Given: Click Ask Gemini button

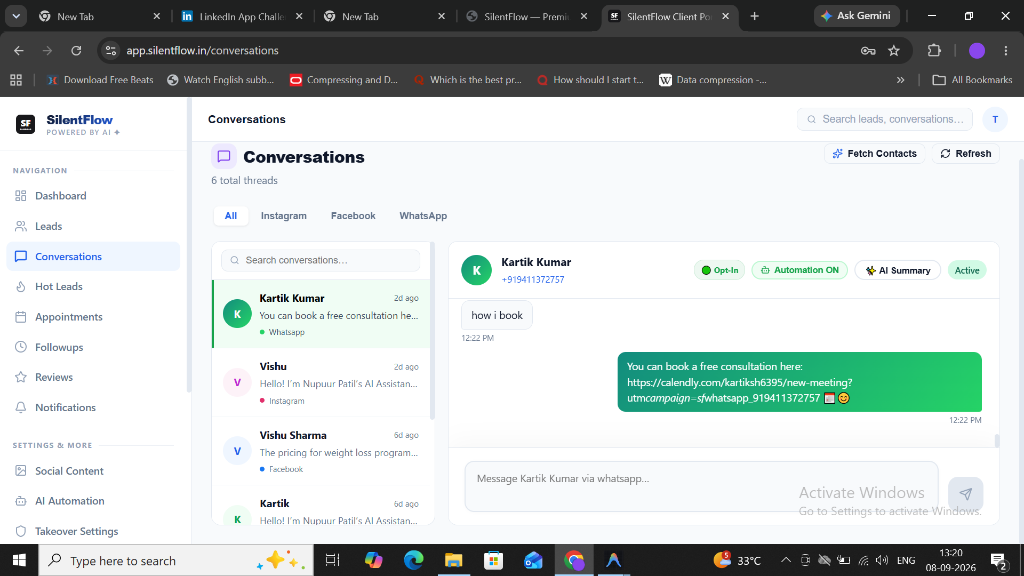Looking at the screenshot, I should coord(856,16).
